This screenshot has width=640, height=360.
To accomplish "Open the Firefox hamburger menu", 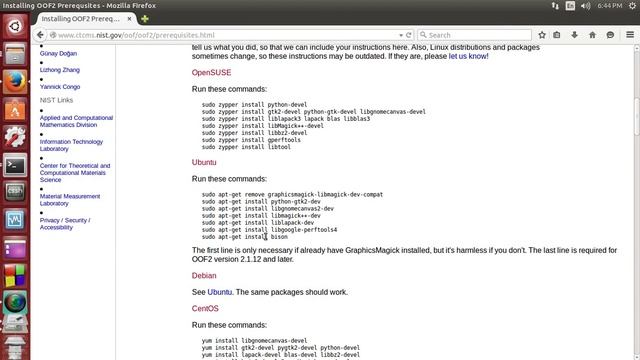I will pyautogui.click(x=630, y=35).
